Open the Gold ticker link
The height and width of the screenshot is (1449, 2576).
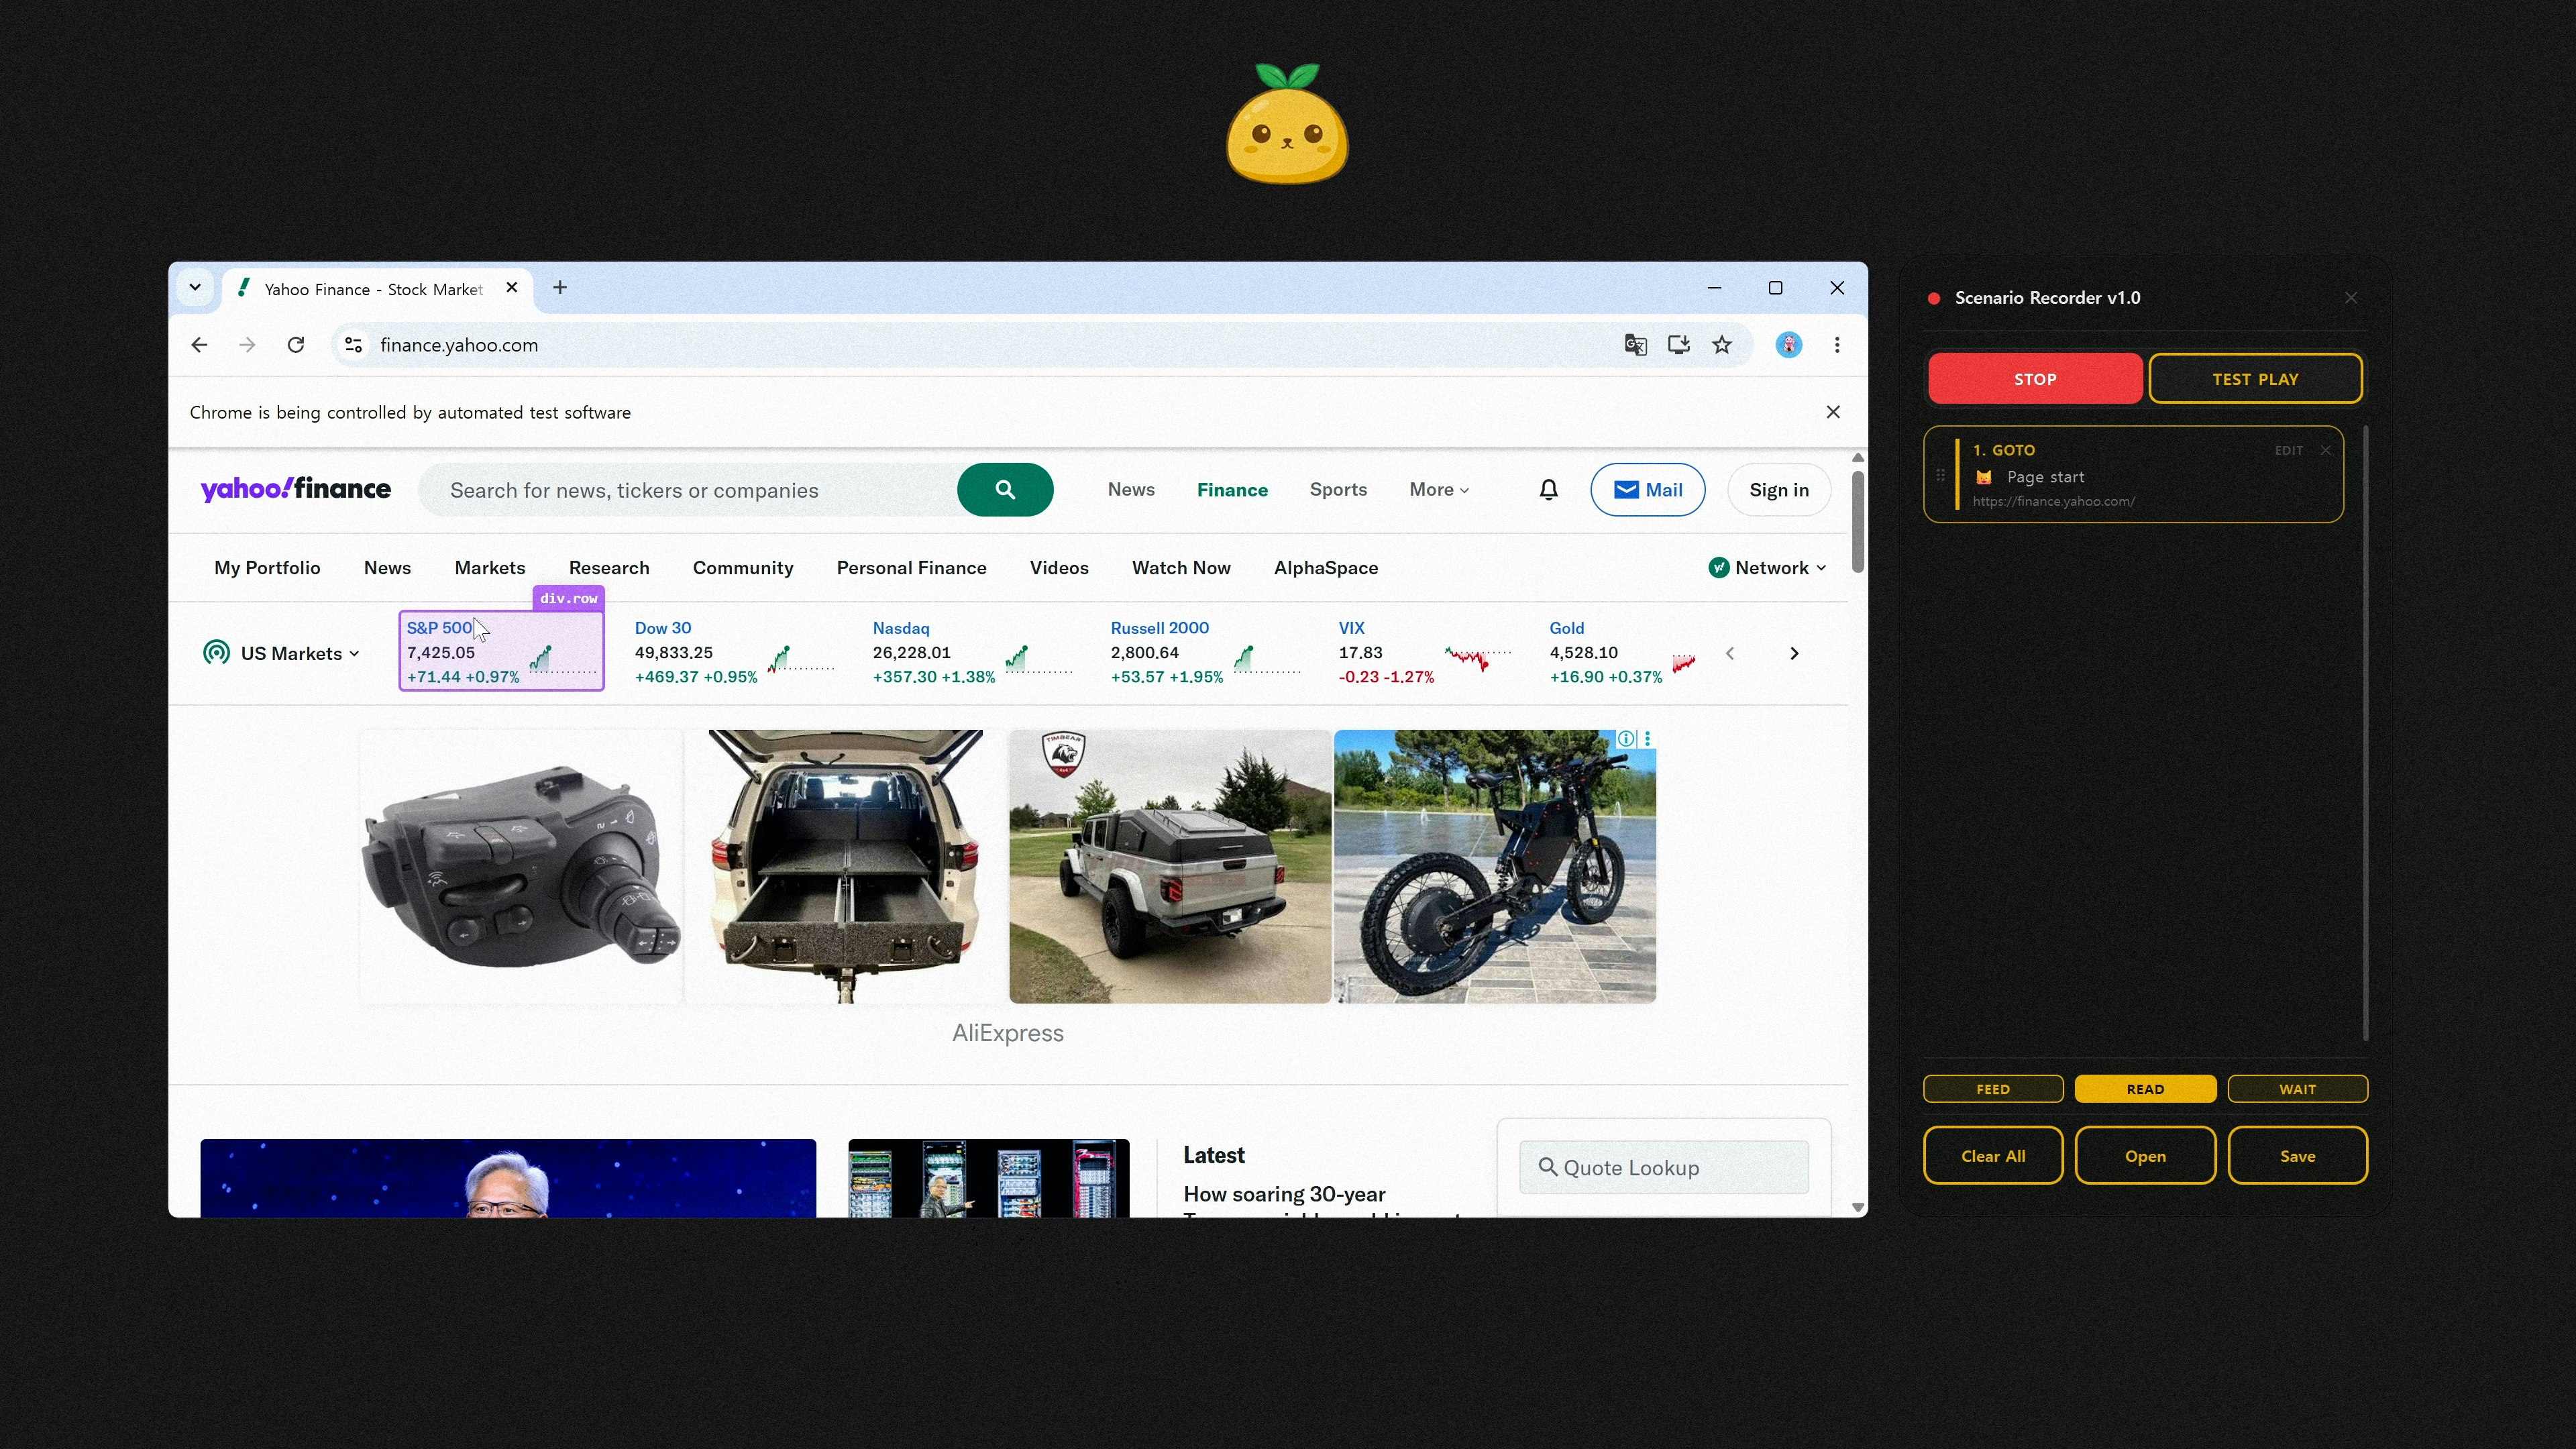tap(1566, 628)
